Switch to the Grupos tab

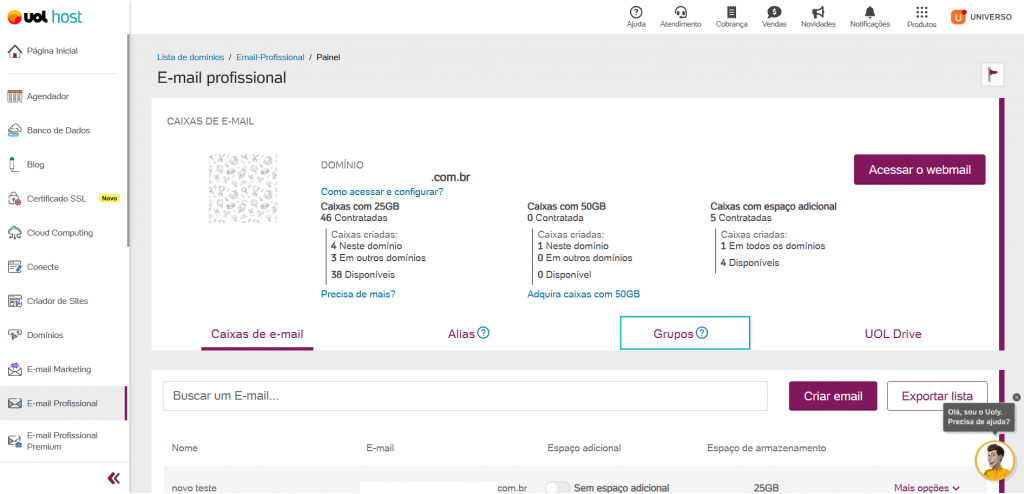[x=684, y=333]
